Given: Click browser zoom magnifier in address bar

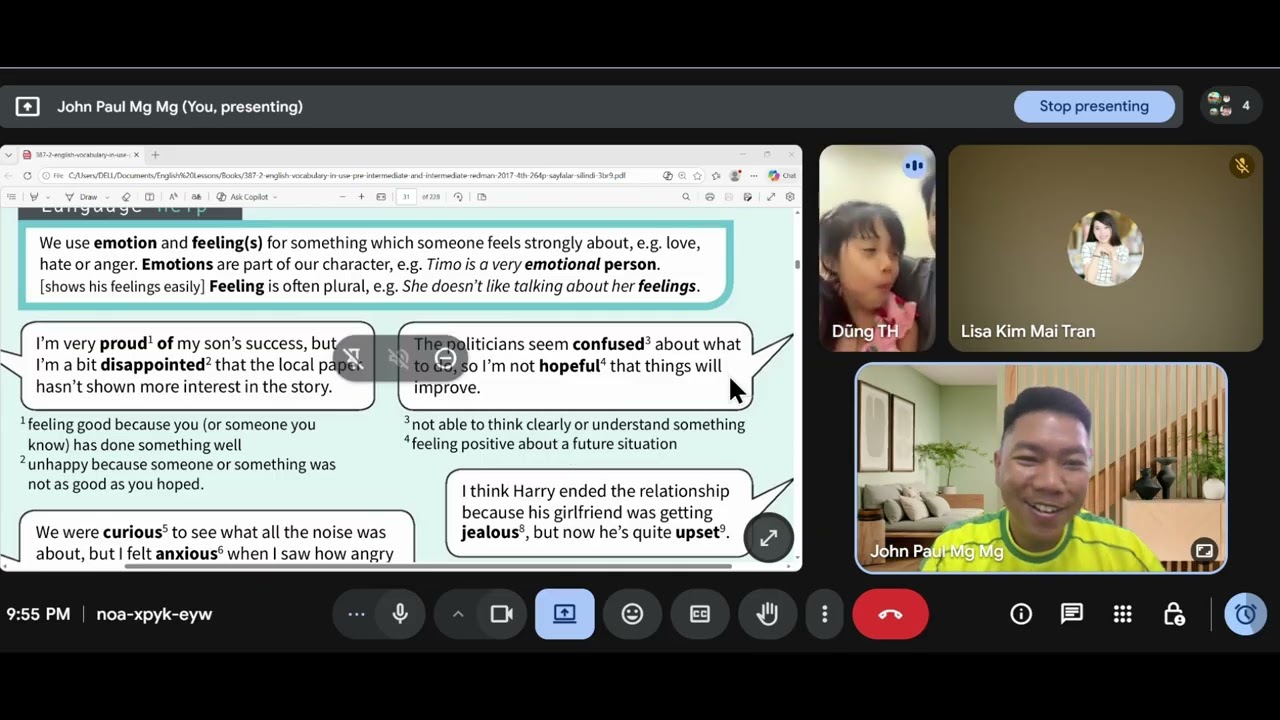Looking at the screenshot, I should click(682, 176).
